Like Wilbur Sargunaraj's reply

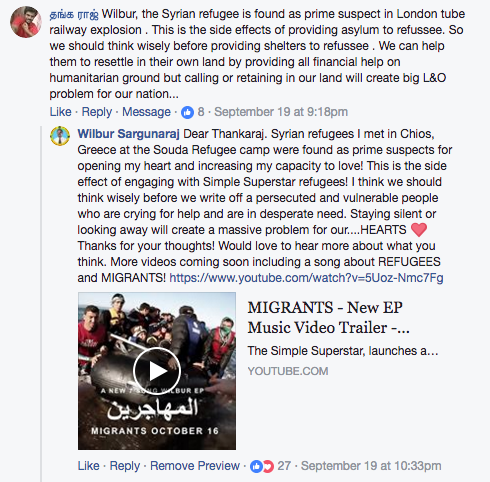click(x=88, y=466)
